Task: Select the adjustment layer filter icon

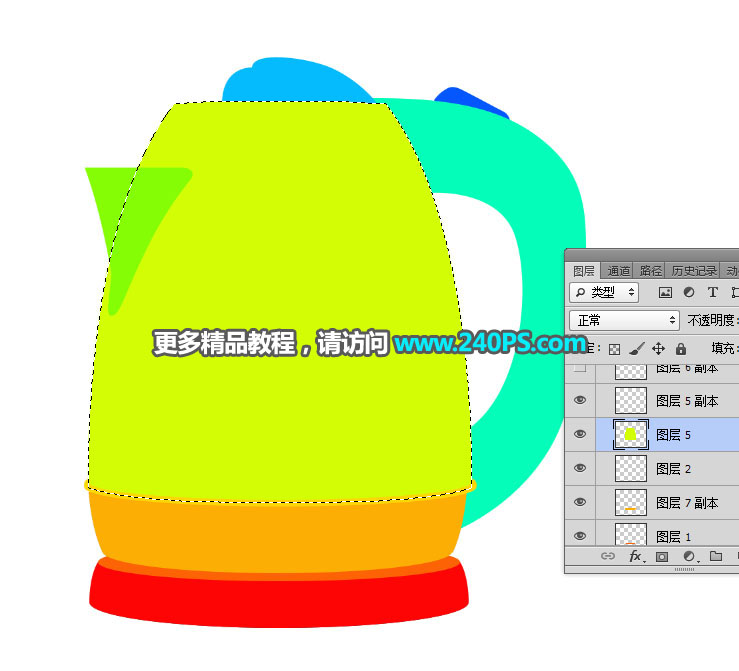Action: point(689,292)
